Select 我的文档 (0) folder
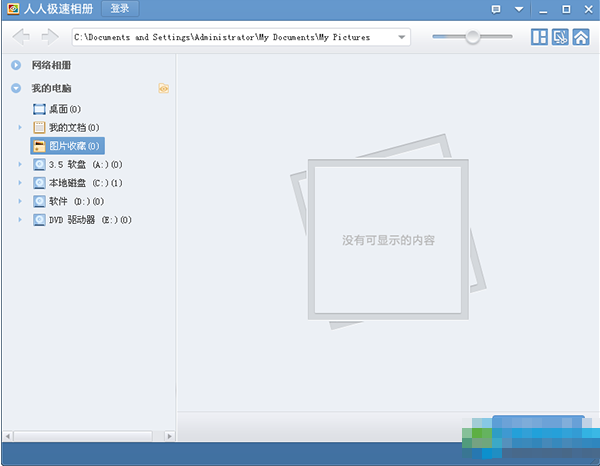The height and width of the screenshot is (466, 600). tap(66, 127)
